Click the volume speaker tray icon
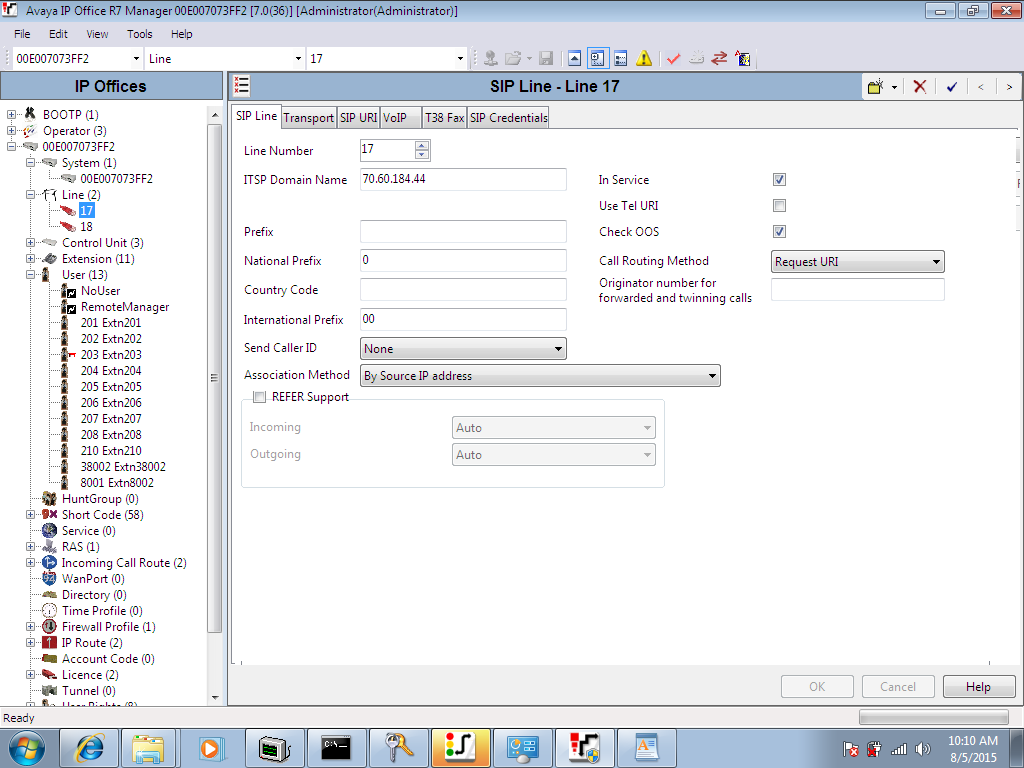Screen dimensions: 1024x768 click(923, 749)
